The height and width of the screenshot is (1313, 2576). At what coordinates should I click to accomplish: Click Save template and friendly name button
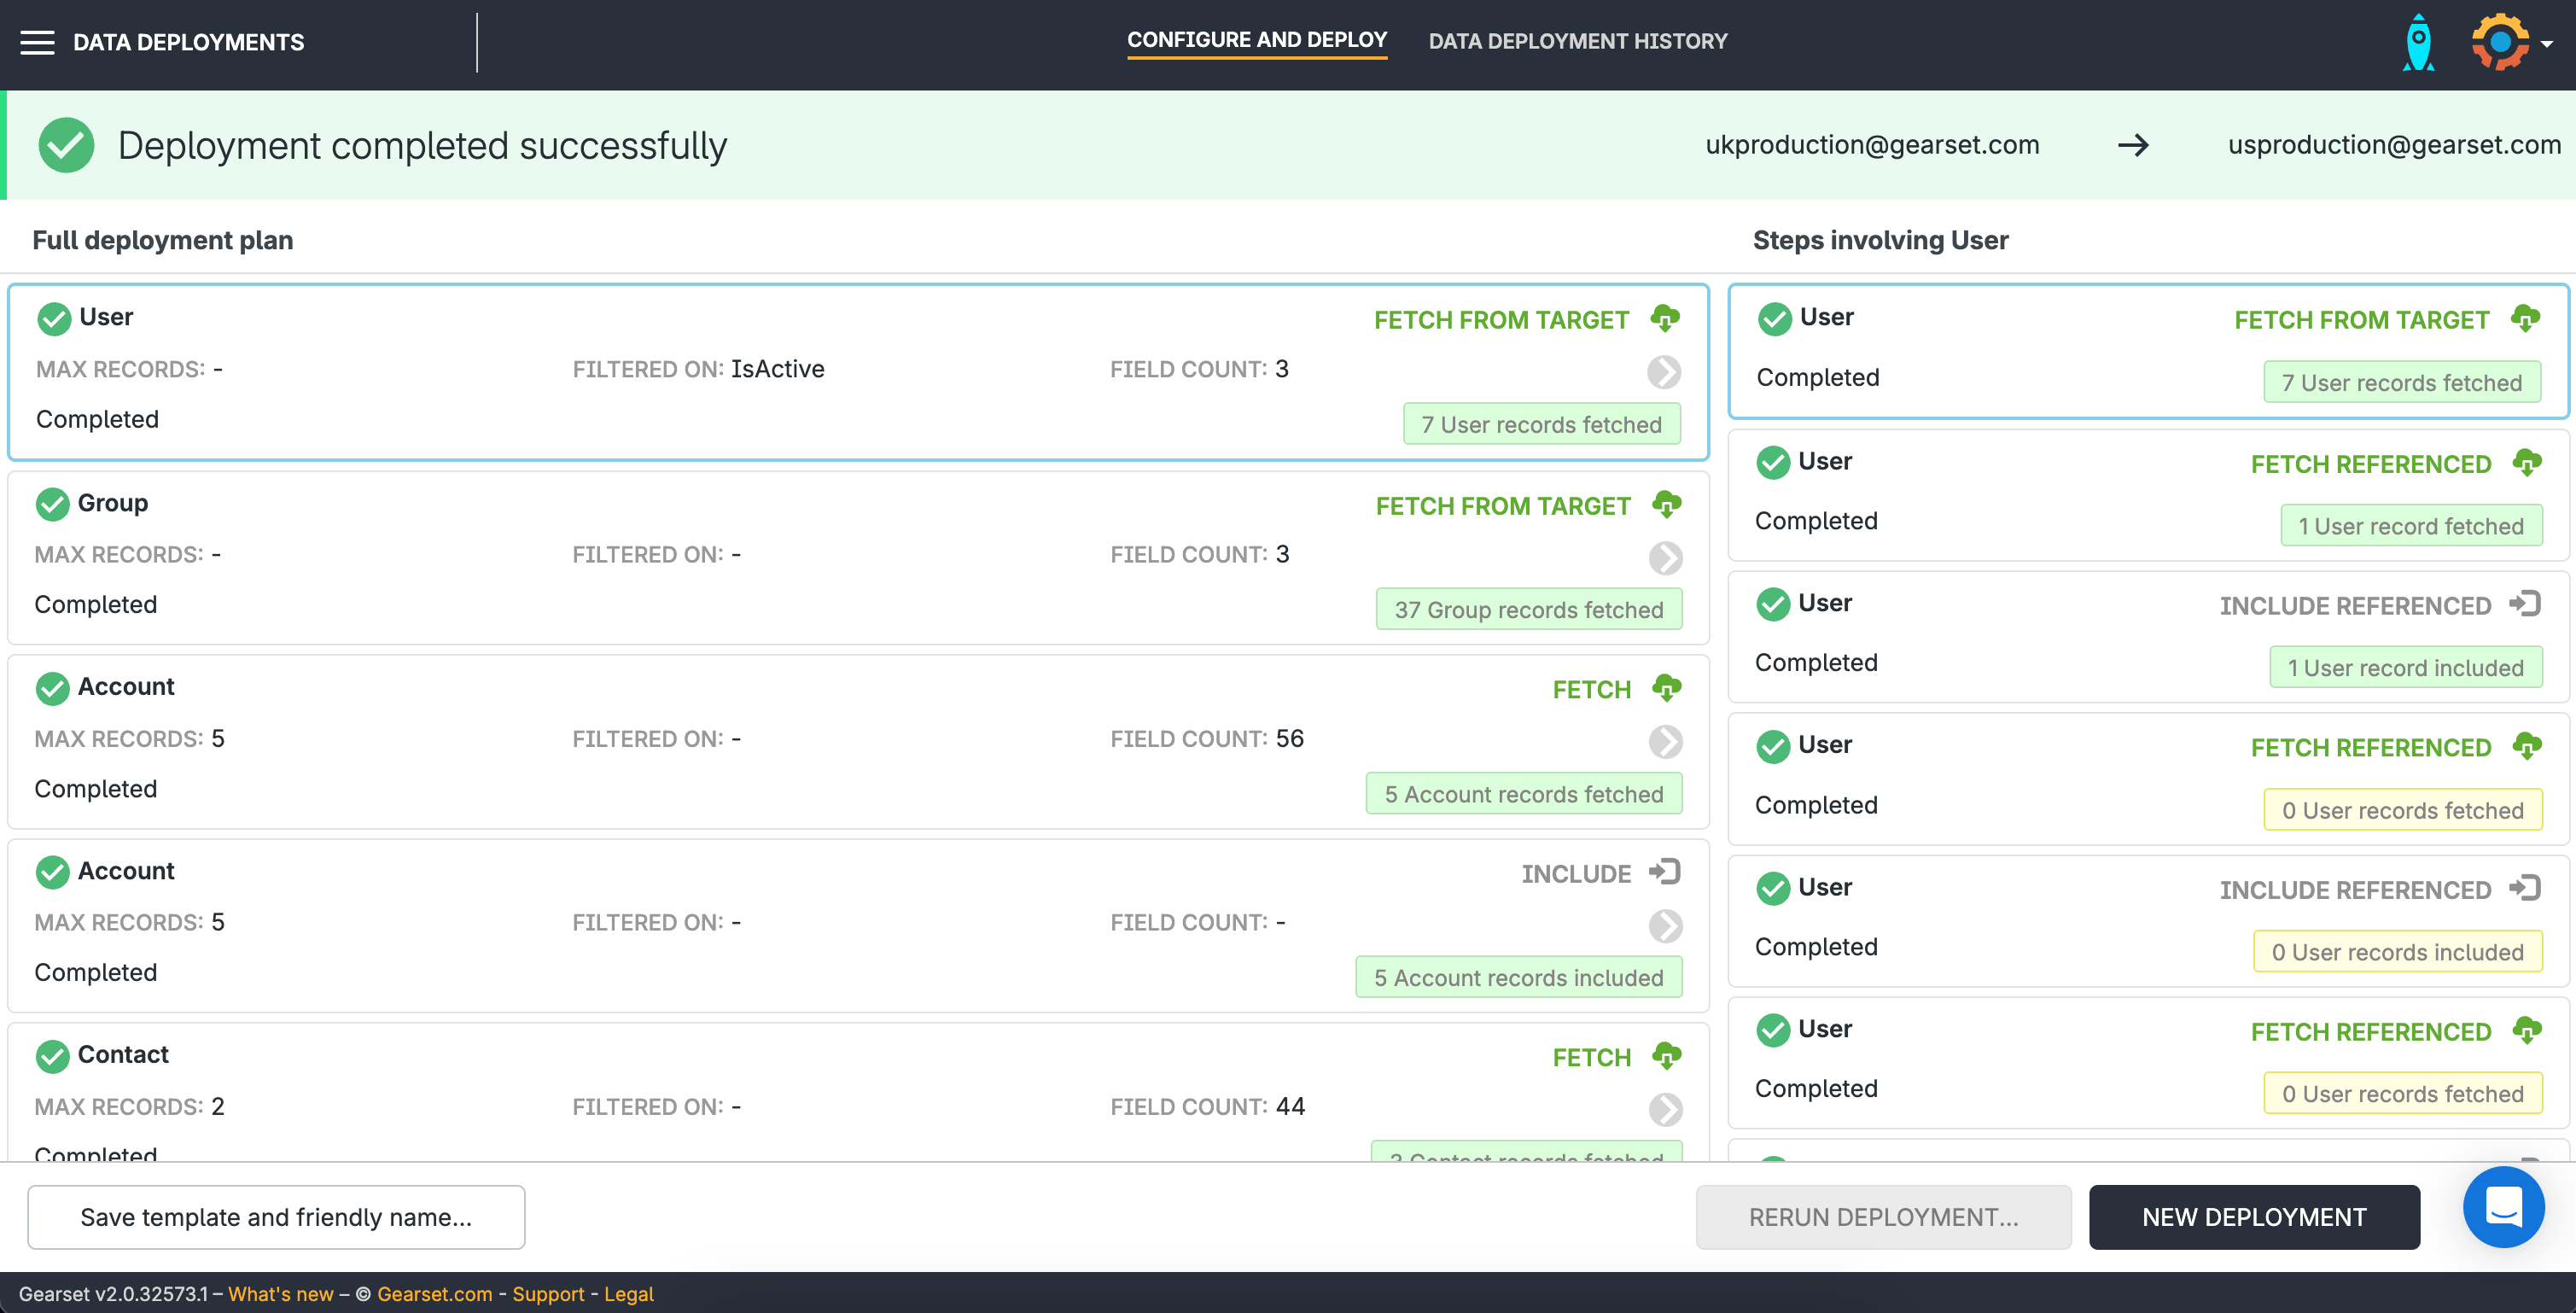[276, 1217]
